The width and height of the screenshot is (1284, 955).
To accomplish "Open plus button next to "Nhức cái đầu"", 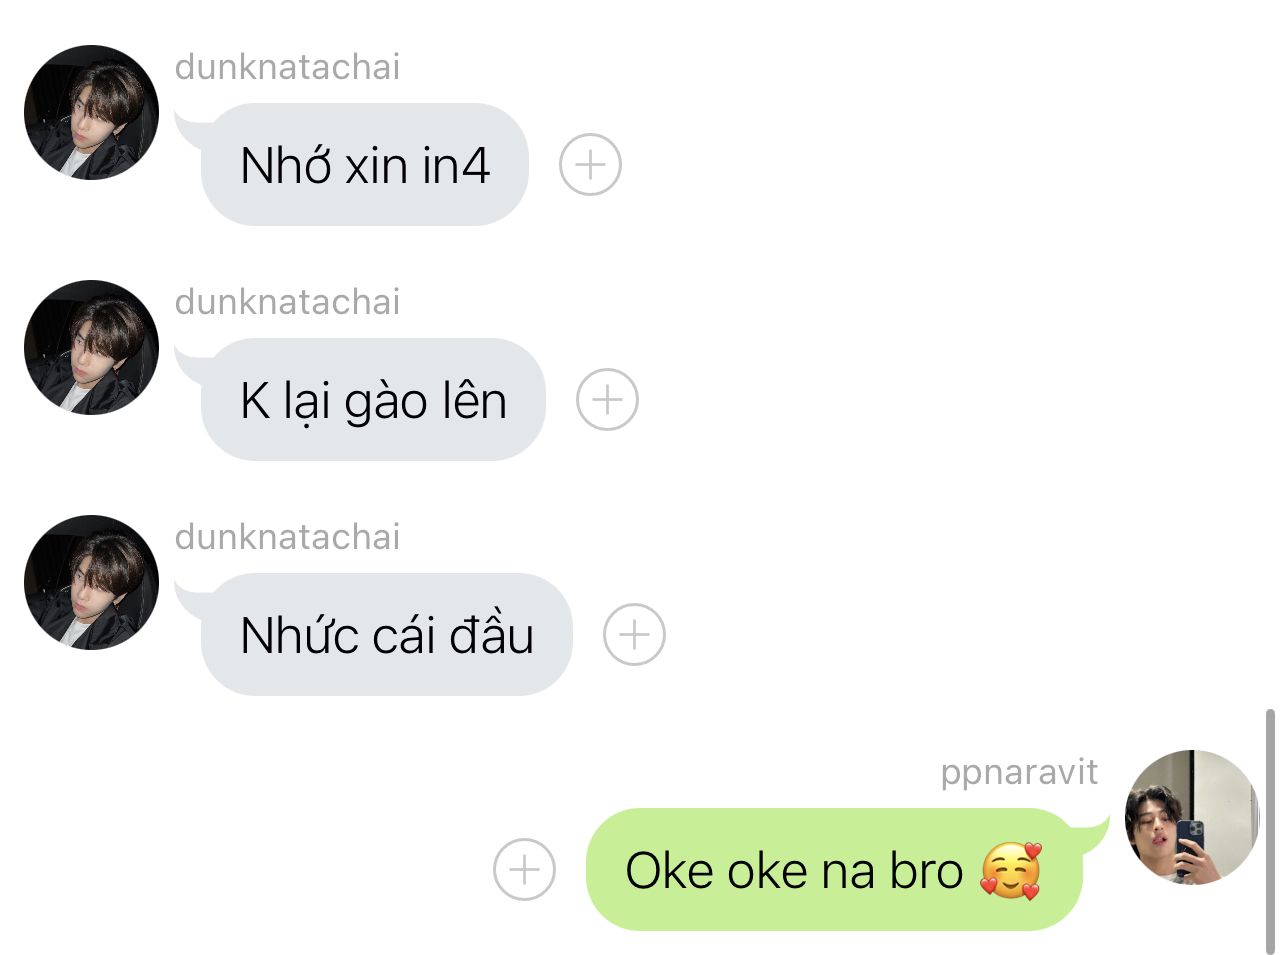I will click(x=634, y=635).
